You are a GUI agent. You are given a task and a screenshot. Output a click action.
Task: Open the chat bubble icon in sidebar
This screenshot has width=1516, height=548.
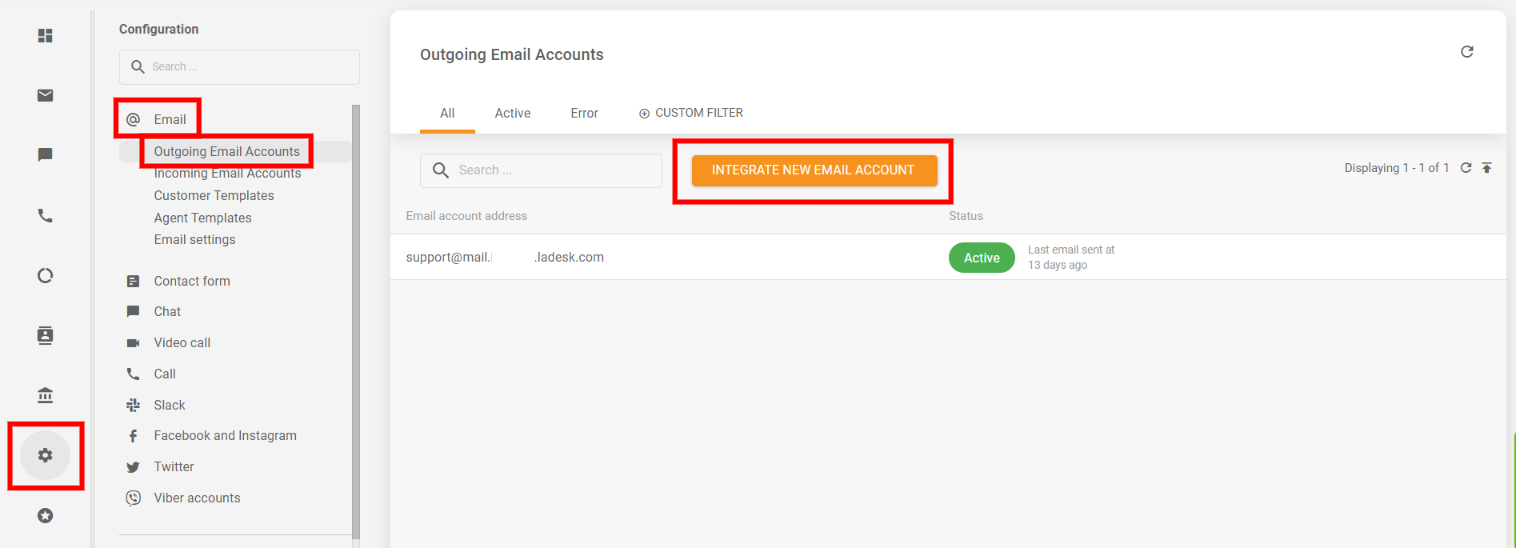45,156
